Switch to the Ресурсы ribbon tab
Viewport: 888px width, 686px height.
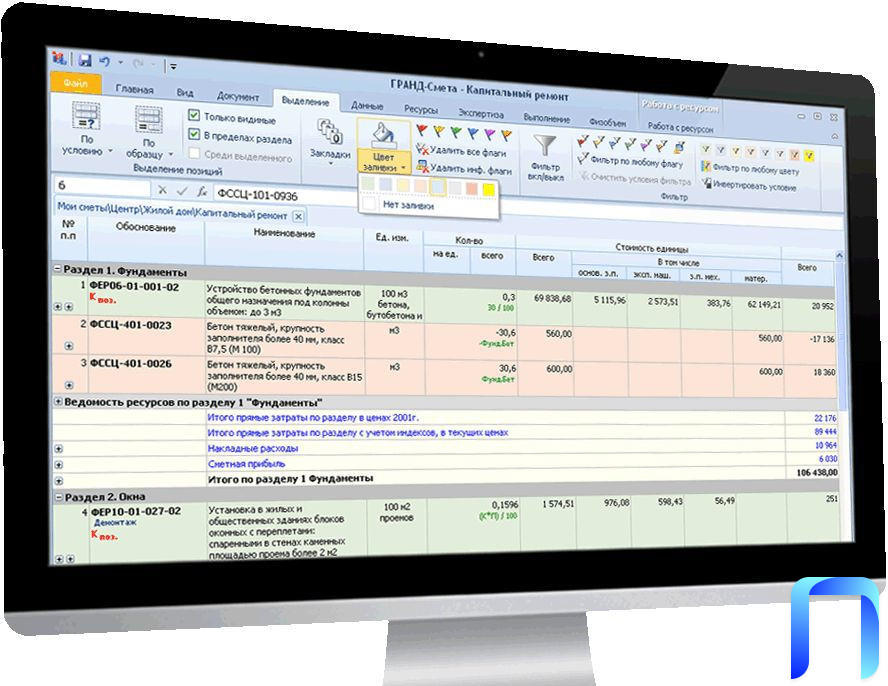[421, 109]
